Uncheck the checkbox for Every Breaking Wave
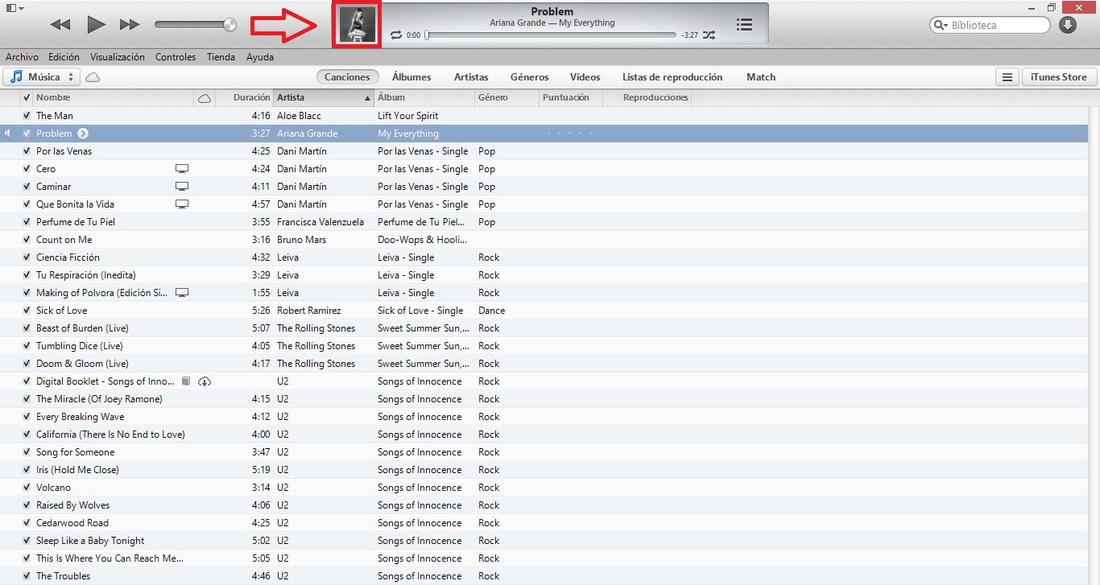This screenshot has height=585, width=1100. pos(27,417)
